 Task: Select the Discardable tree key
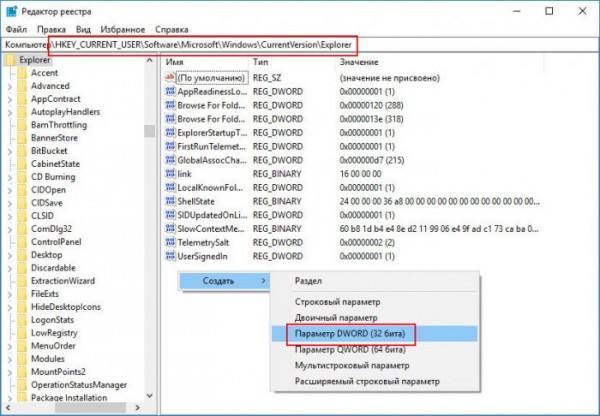click(53, 268)
